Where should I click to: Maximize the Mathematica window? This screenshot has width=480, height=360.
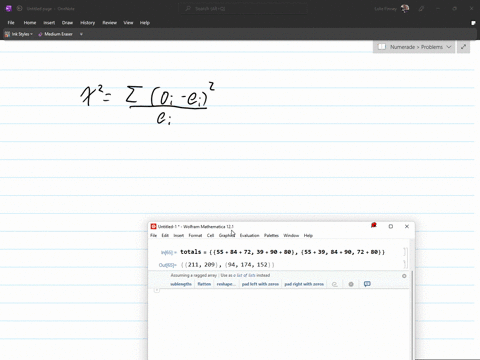(391, 226)
